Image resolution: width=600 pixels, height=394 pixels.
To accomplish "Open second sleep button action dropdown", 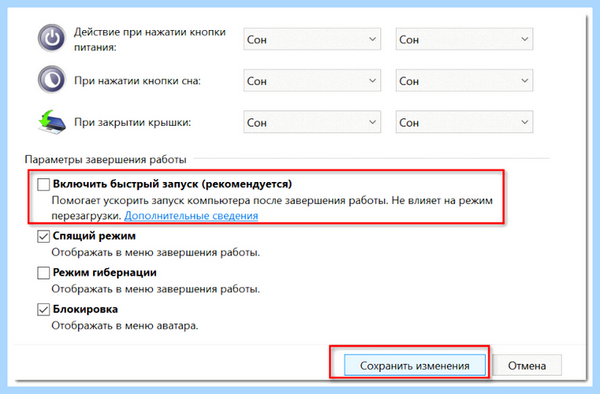I will tap(464, 80).
